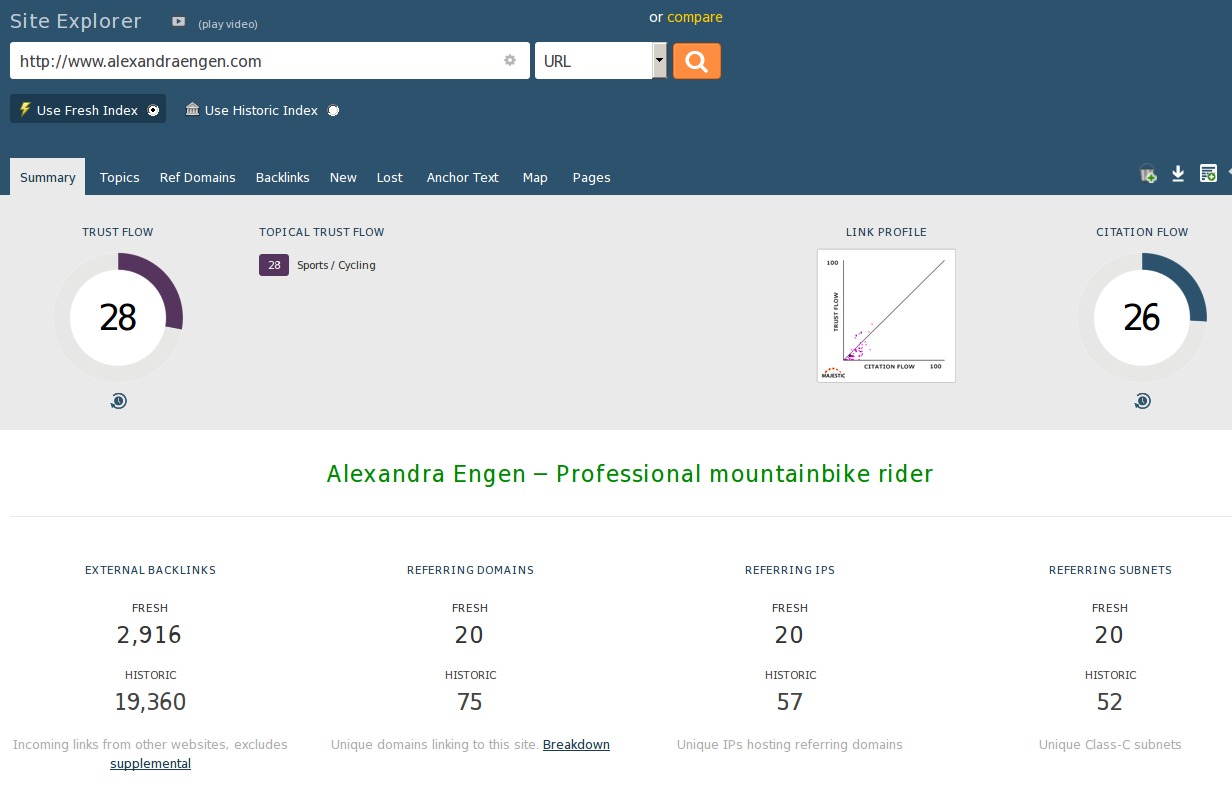
Task: Open Citation Flow history clock icon
Action: click(x=1142, y=401)
